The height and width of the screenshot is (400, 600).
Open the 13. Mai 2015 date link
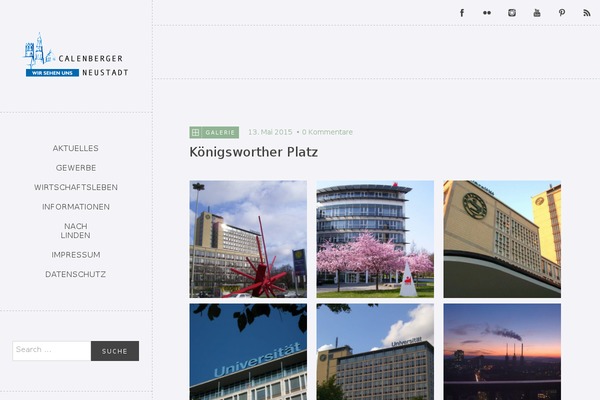tap(270, 132)
